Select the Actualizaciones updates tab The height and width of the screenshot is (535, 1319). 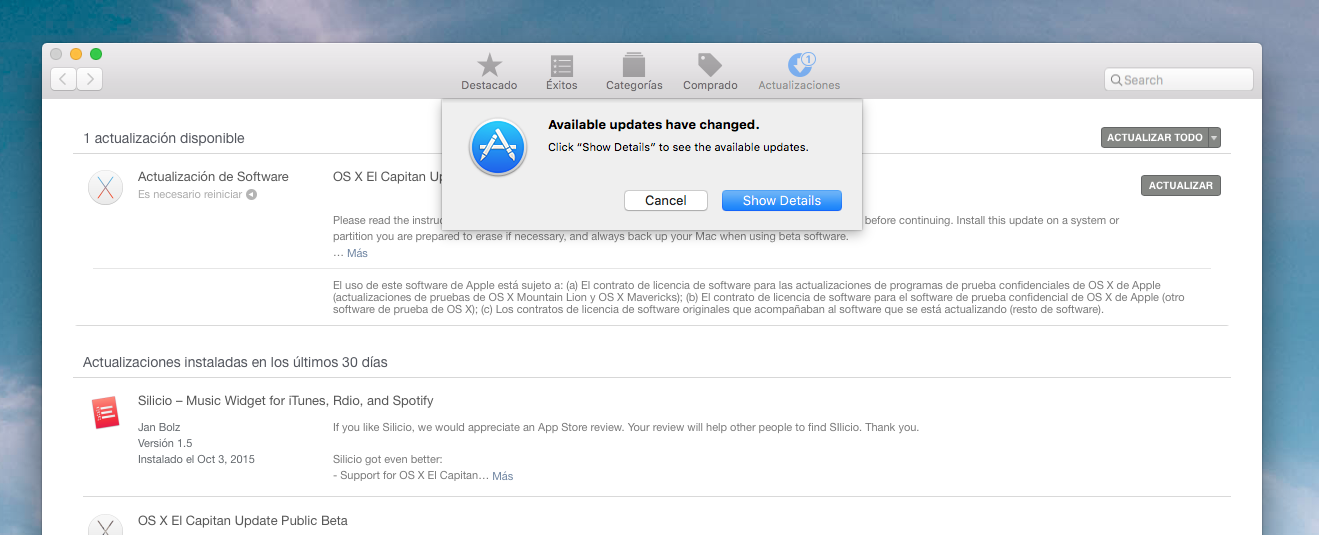pyautogui.click(x=799, y=72)
